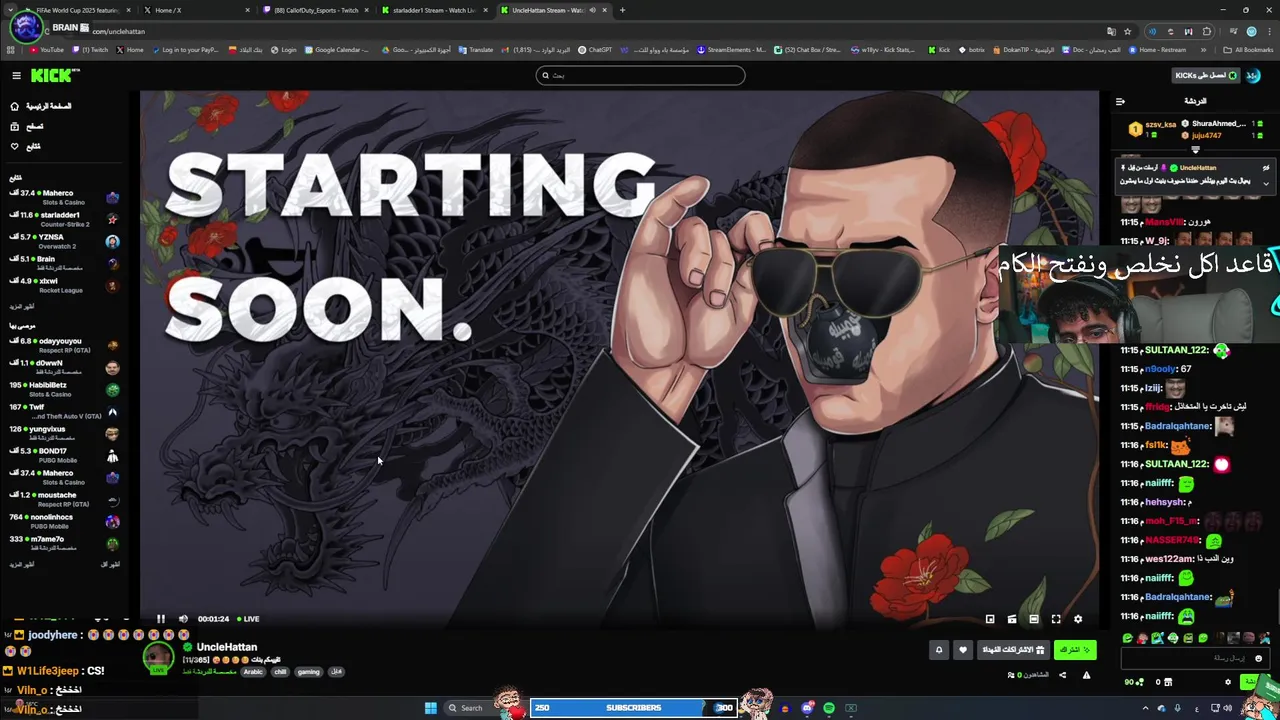Open Brain channel in the sidebar

click(x=64, y=263)
